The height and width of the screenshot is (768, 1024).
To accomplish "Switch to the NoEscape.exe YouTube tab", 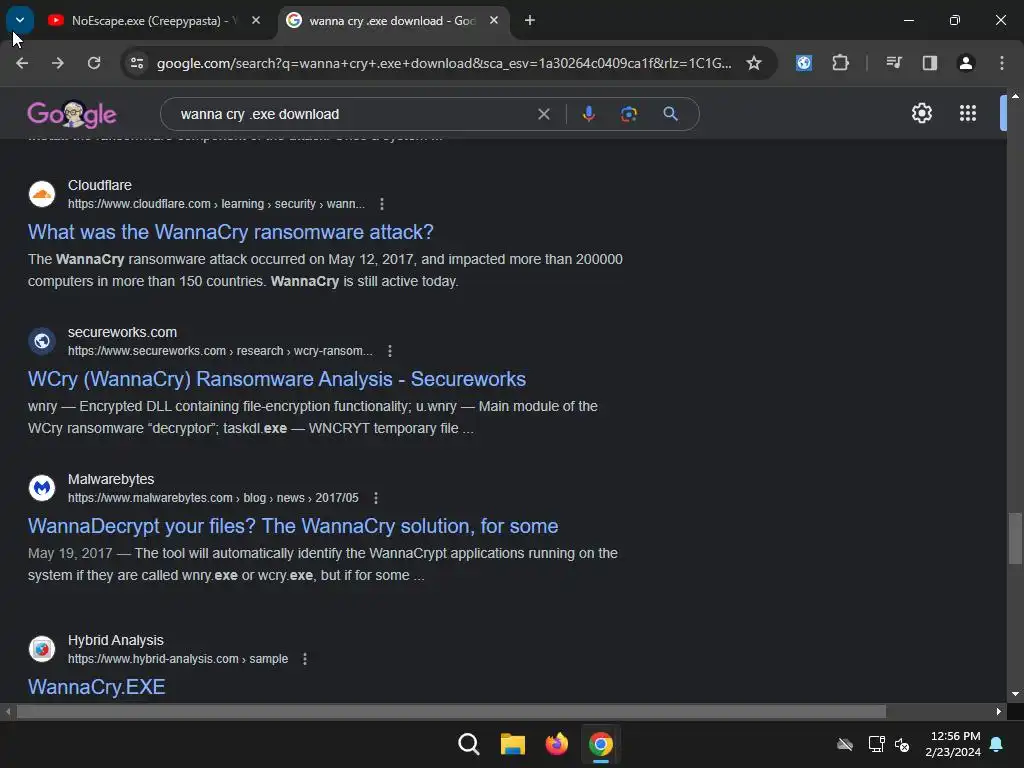I will tap(146, 21).
